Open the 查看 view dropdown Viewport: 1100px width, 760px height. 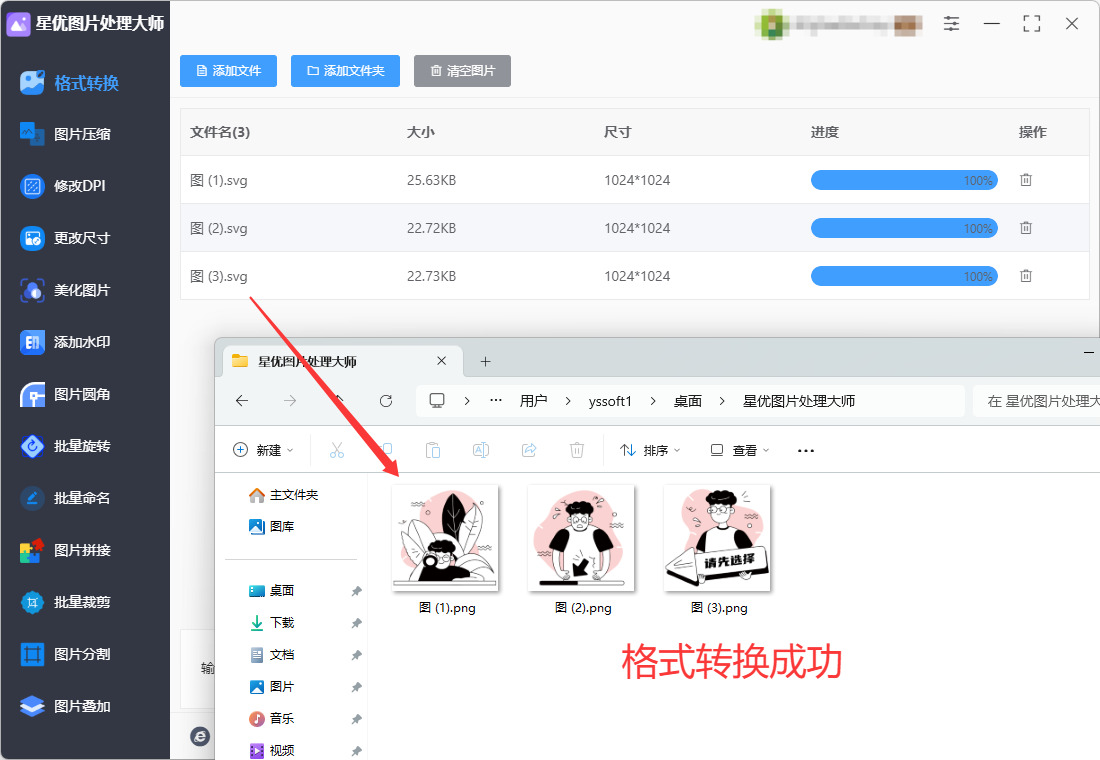tap(740, 450)
